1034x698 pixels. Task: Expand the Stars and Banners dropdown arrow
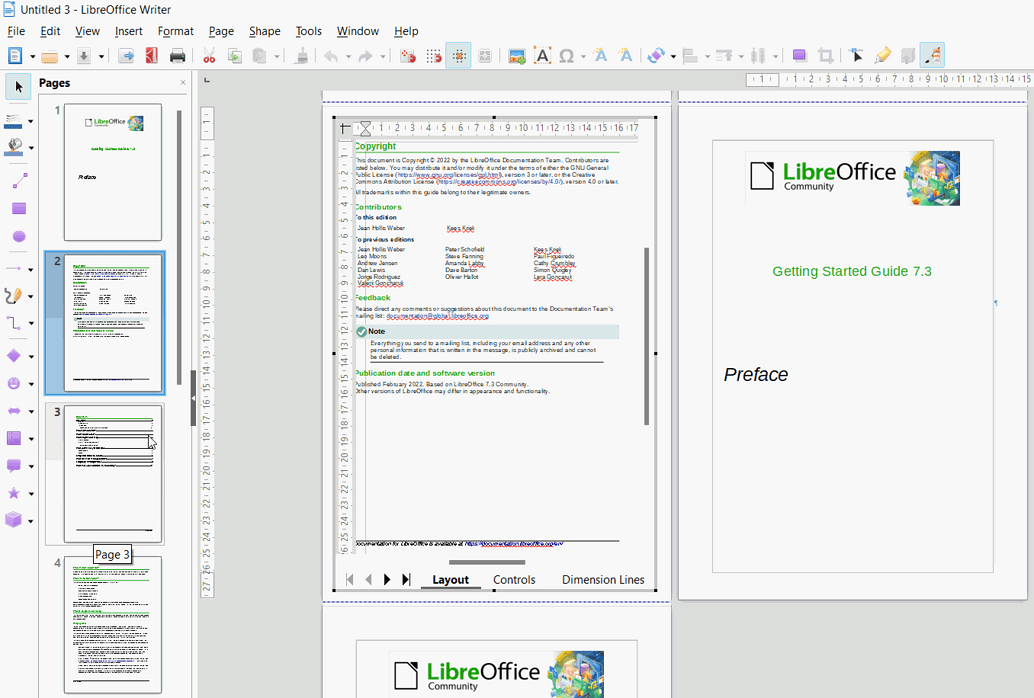(30, 493)
